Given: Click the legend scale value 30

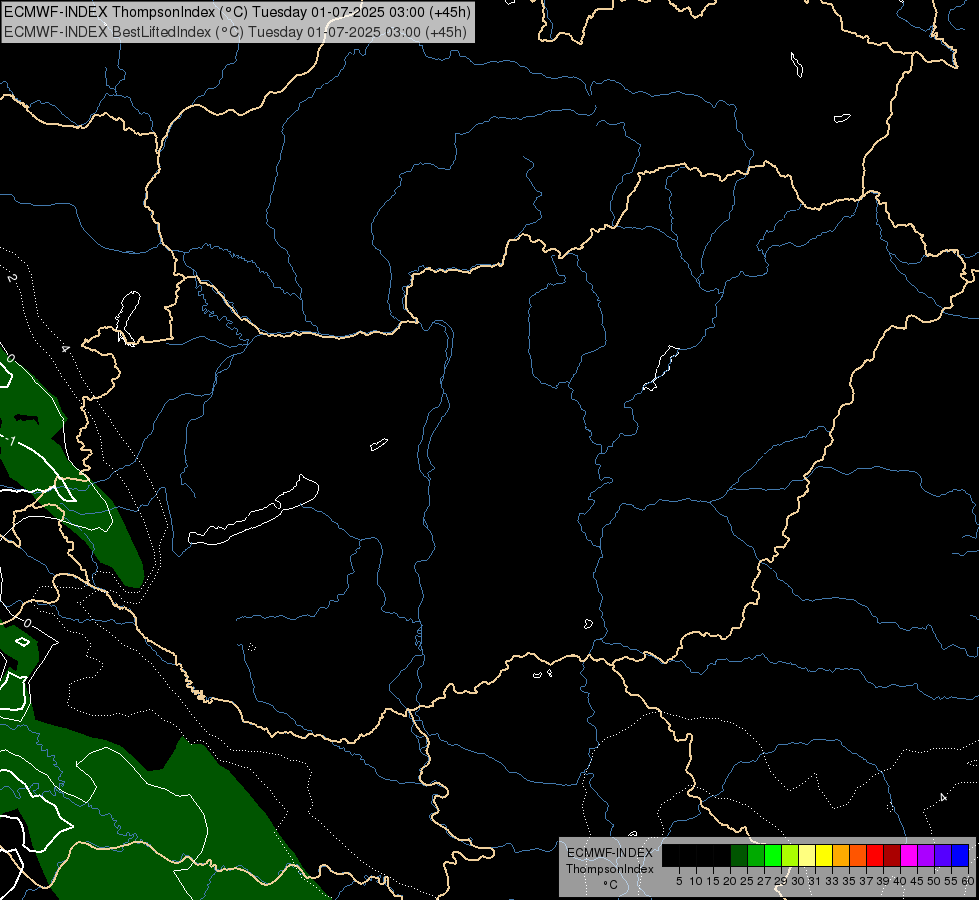Looking at the screenshot, I should click(799, 881).
